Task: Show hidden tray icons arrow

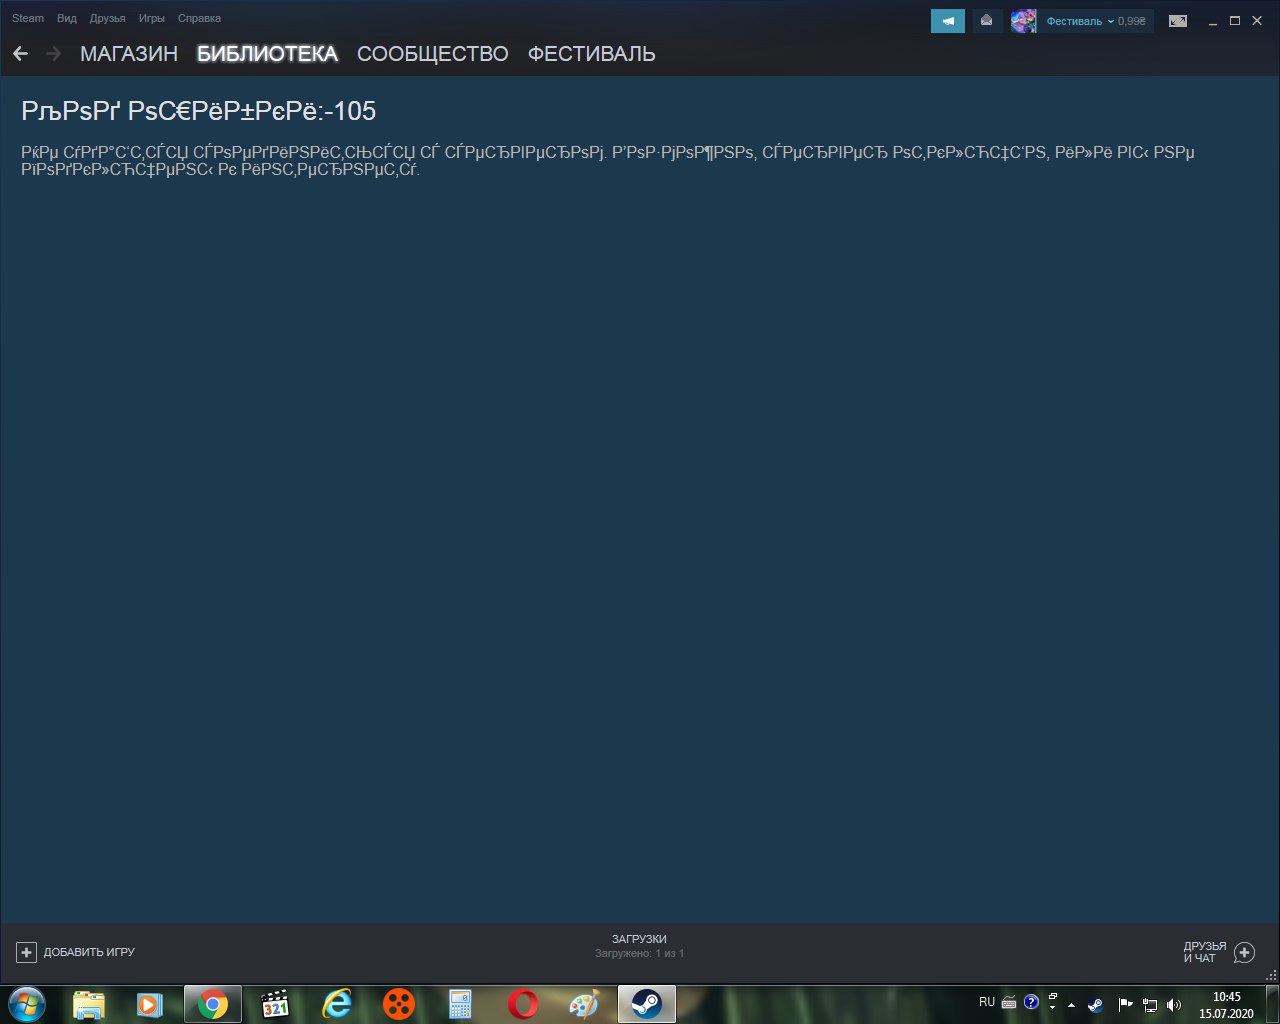Action: (x=1071, y=1004)
